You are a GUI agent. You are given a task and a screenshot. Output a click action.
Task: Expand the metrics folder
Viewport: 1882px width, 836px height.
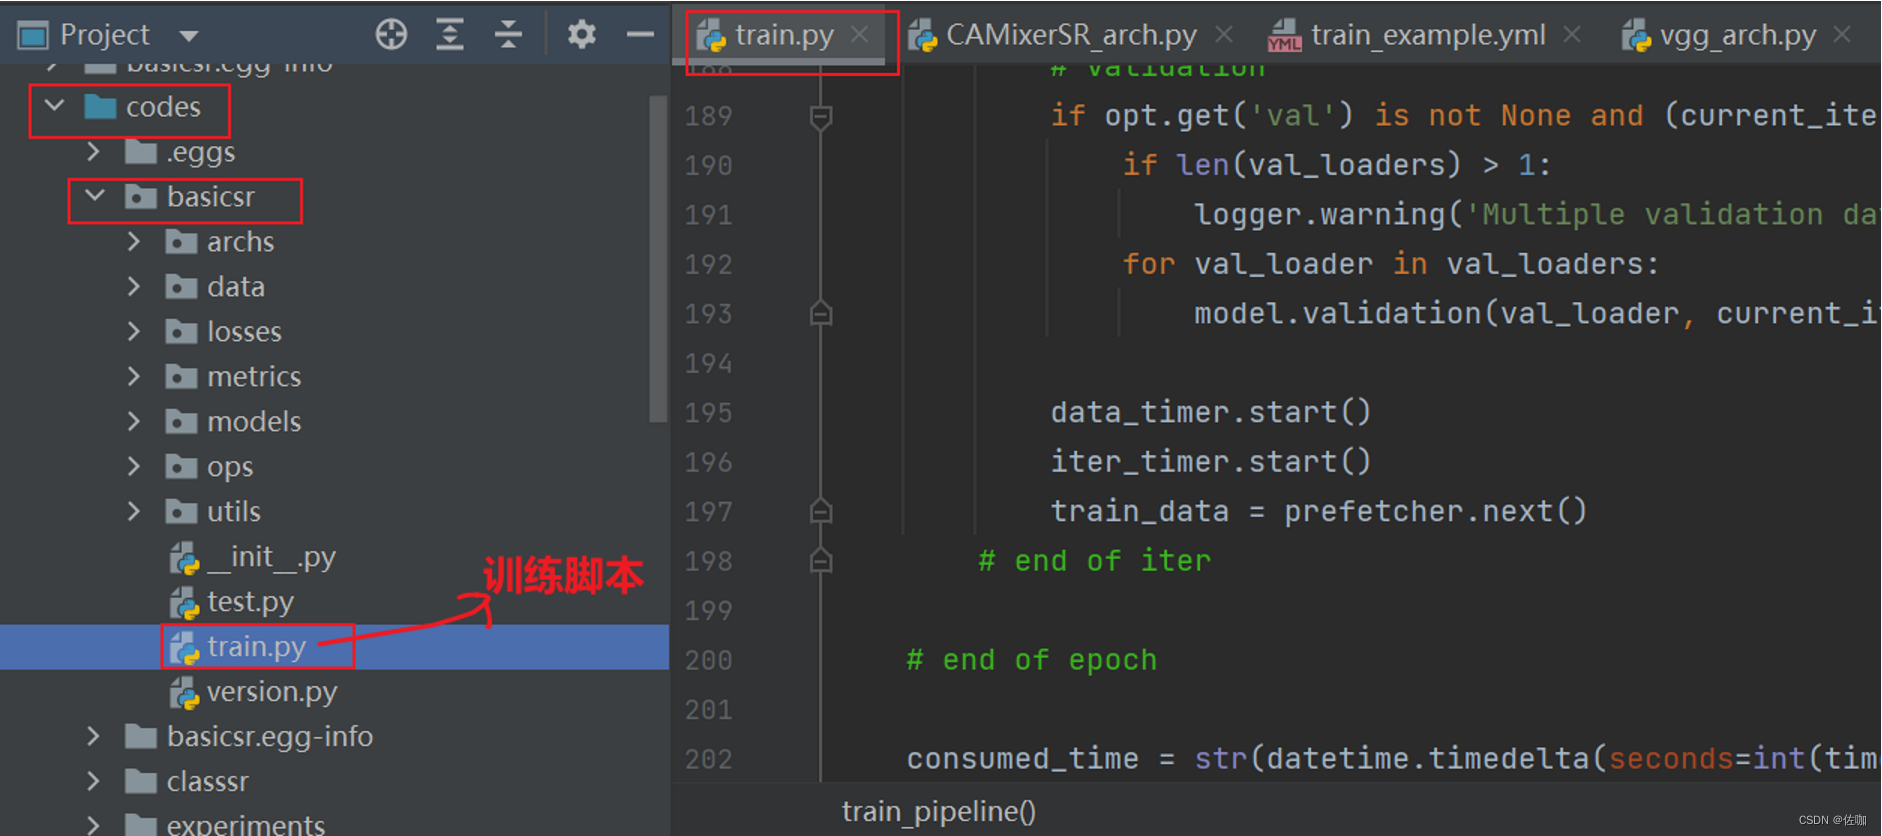[134, 377]
